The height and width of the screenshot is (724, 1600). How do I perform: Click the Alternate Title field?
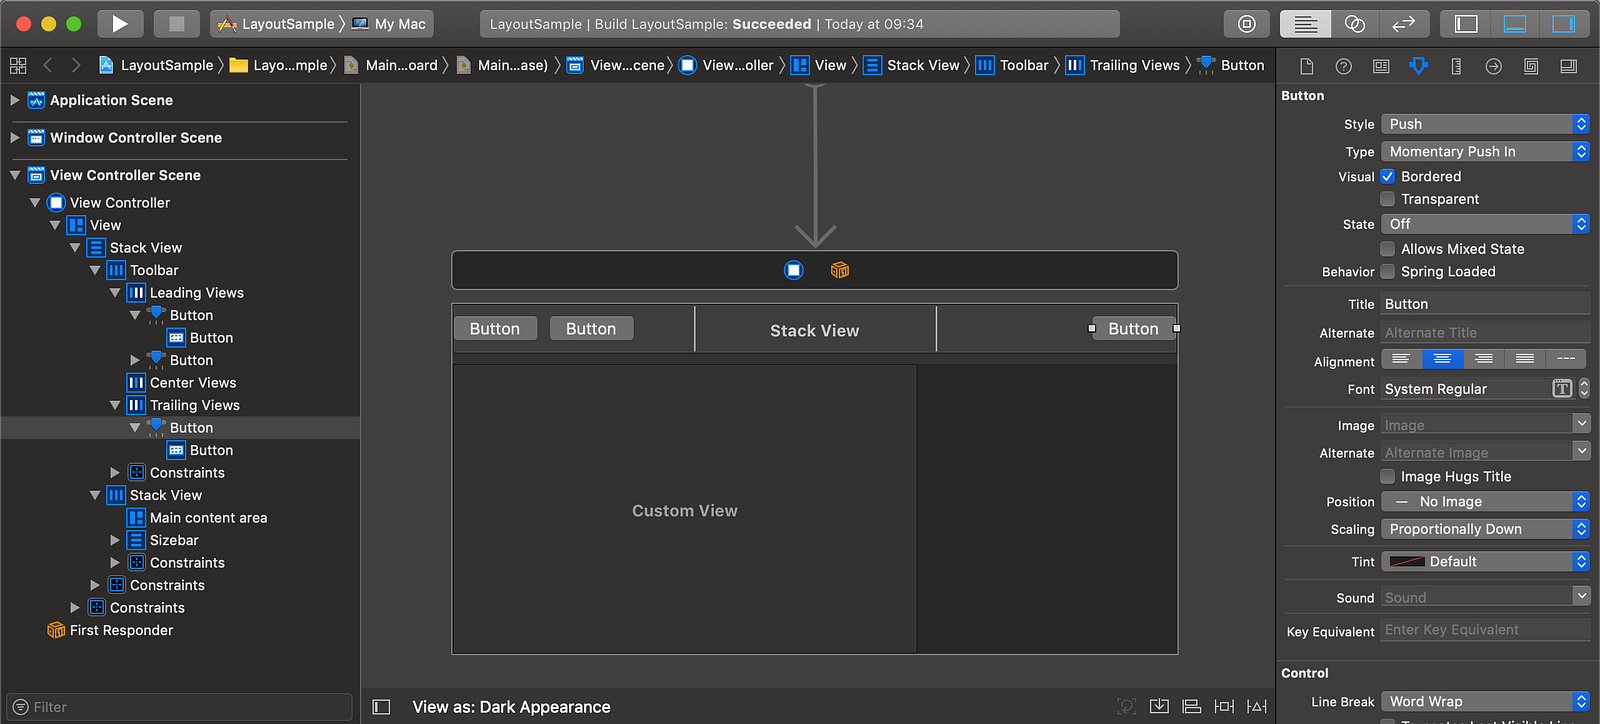pyautogui.click(x=1485, y=333)
